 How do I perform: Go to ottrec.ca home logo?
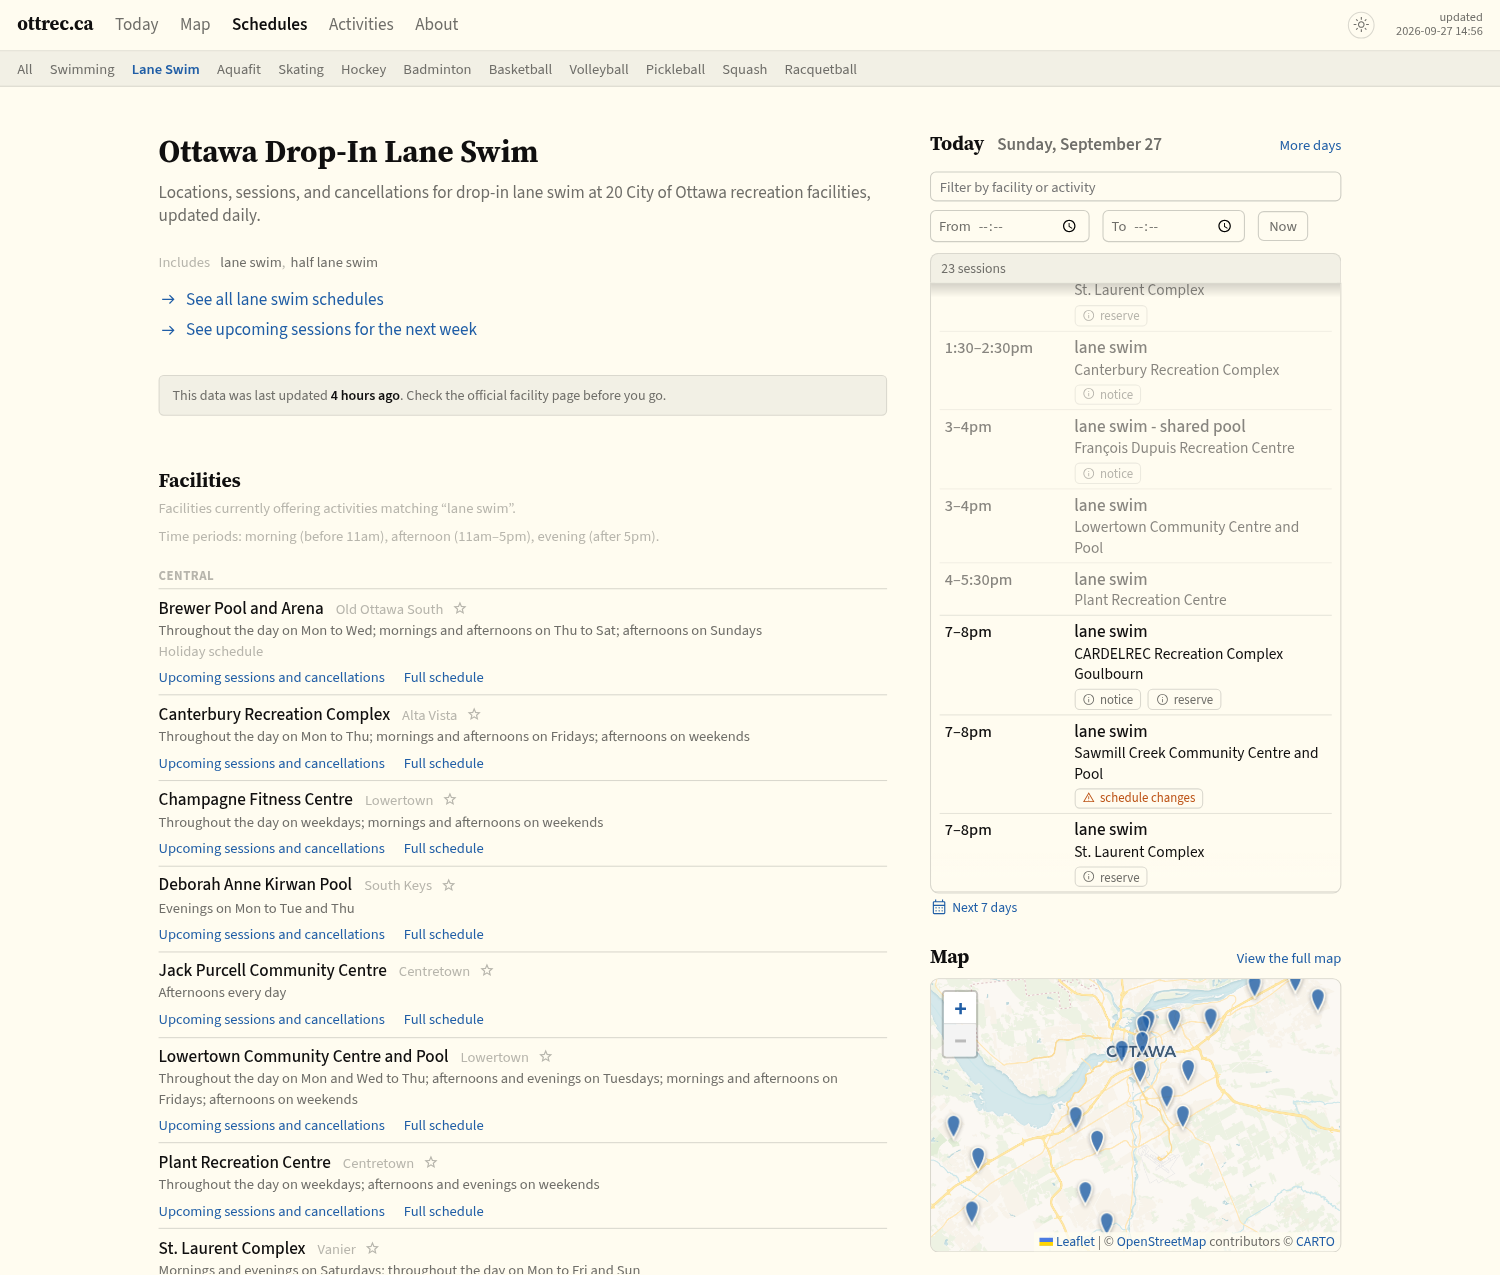pyautogui.click(x=55, y=24)
